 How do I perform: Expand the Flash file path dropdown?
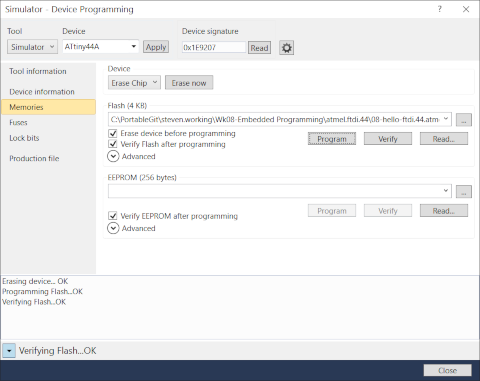(446, 119)
